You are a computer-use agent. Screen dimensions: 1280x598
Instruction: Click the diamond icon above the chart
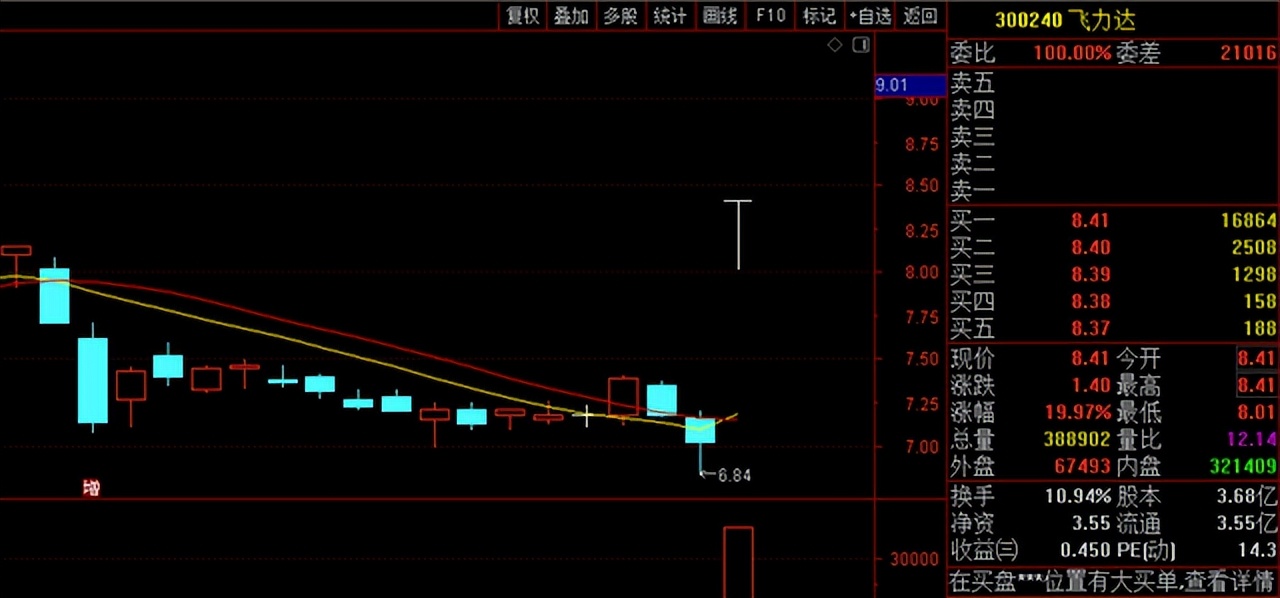point(834,45)
